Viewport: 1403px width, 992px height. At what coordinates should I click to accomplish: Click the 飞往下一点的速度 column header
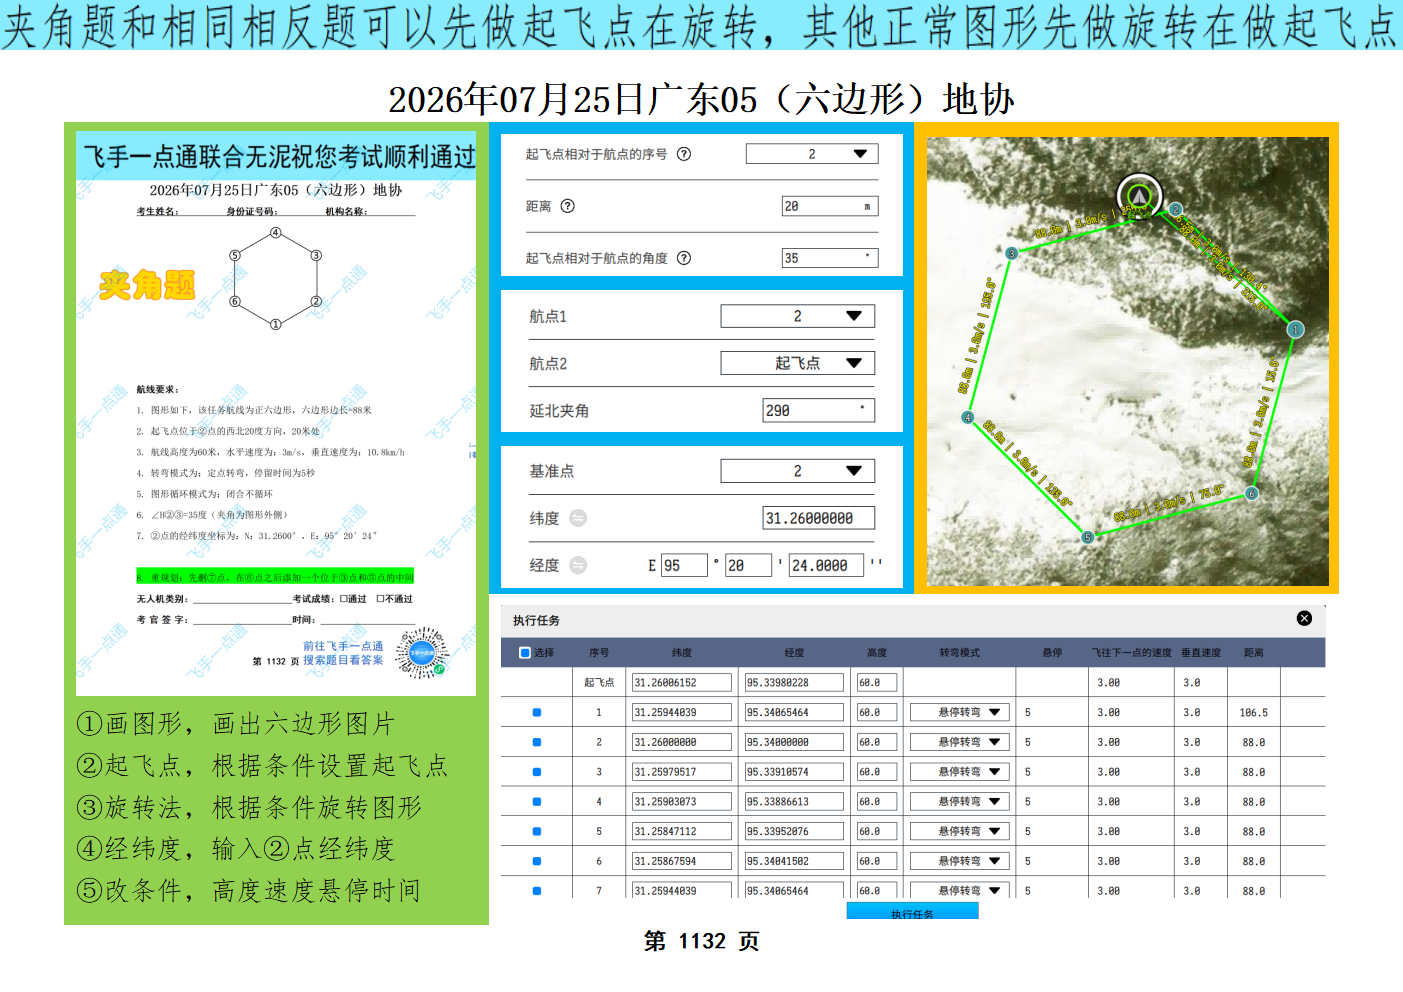pos(1132,653)
